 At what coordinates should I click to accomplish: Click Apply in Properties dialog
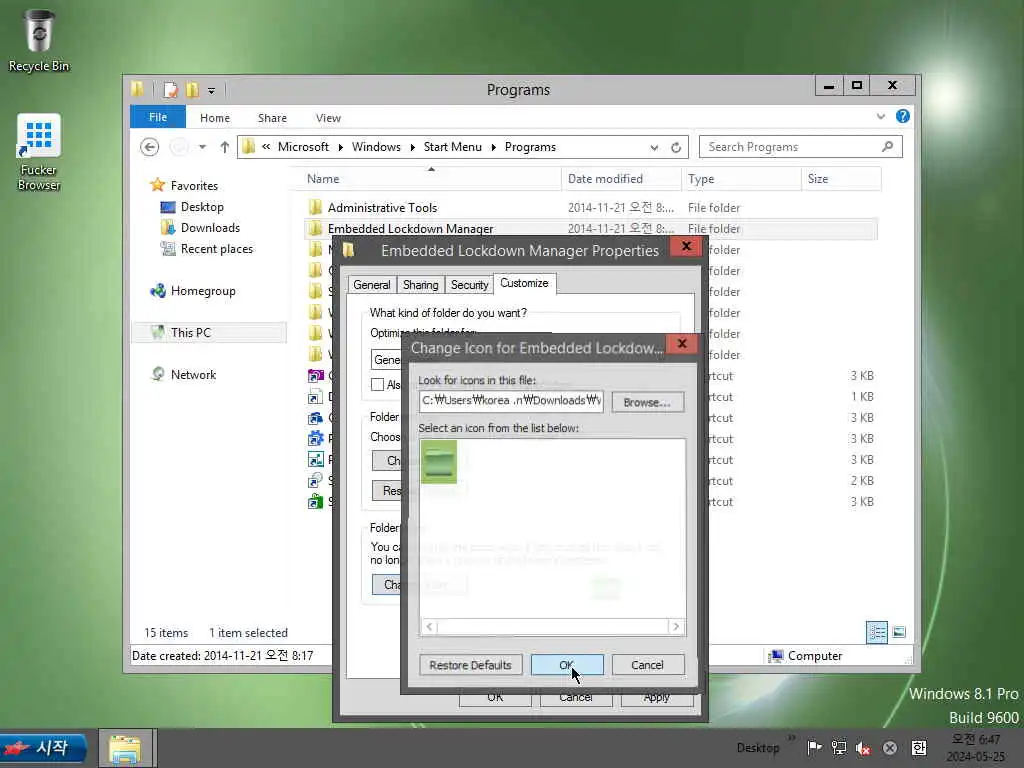coord(656,697)
